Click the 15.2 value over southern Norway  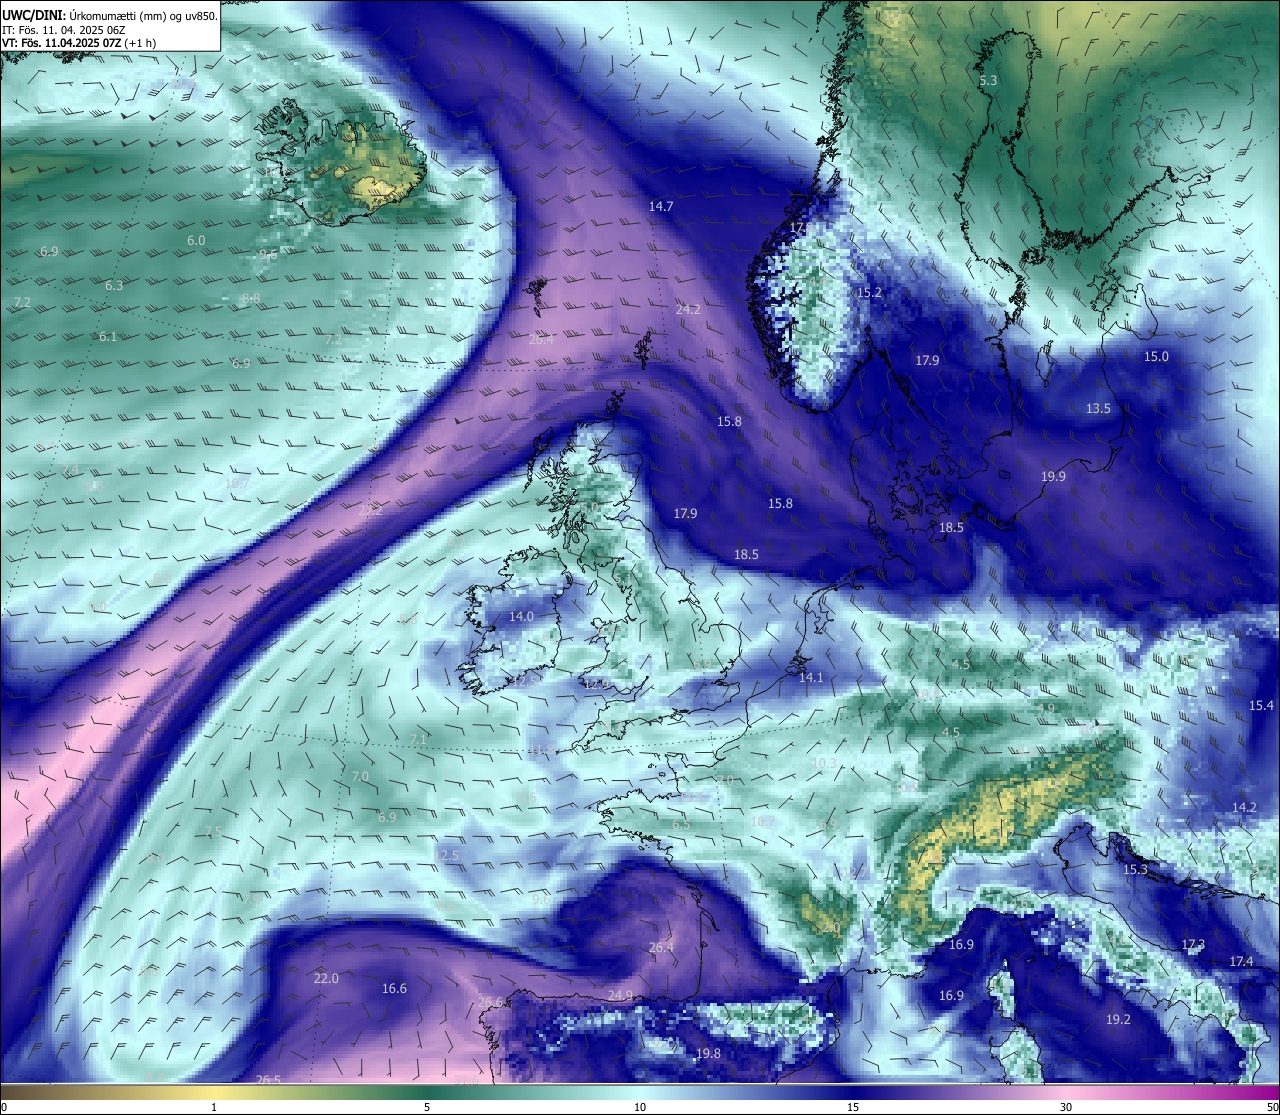pyautogui.click(x=870, y=292)
